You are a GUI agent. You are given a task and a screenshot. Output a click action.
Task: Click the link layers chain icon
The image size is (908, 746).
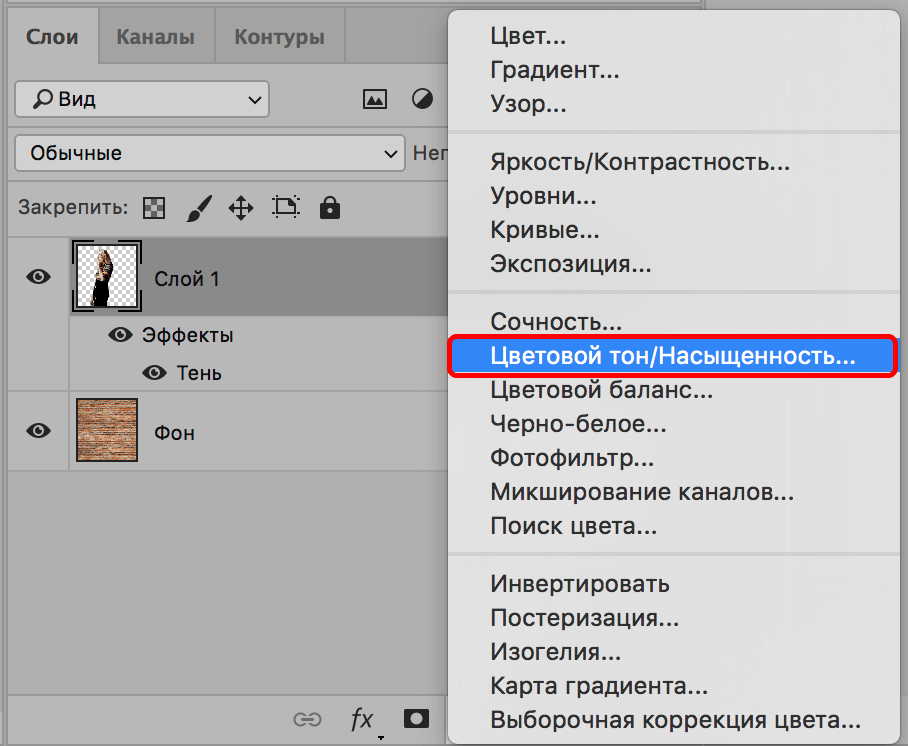pos(307,719)
